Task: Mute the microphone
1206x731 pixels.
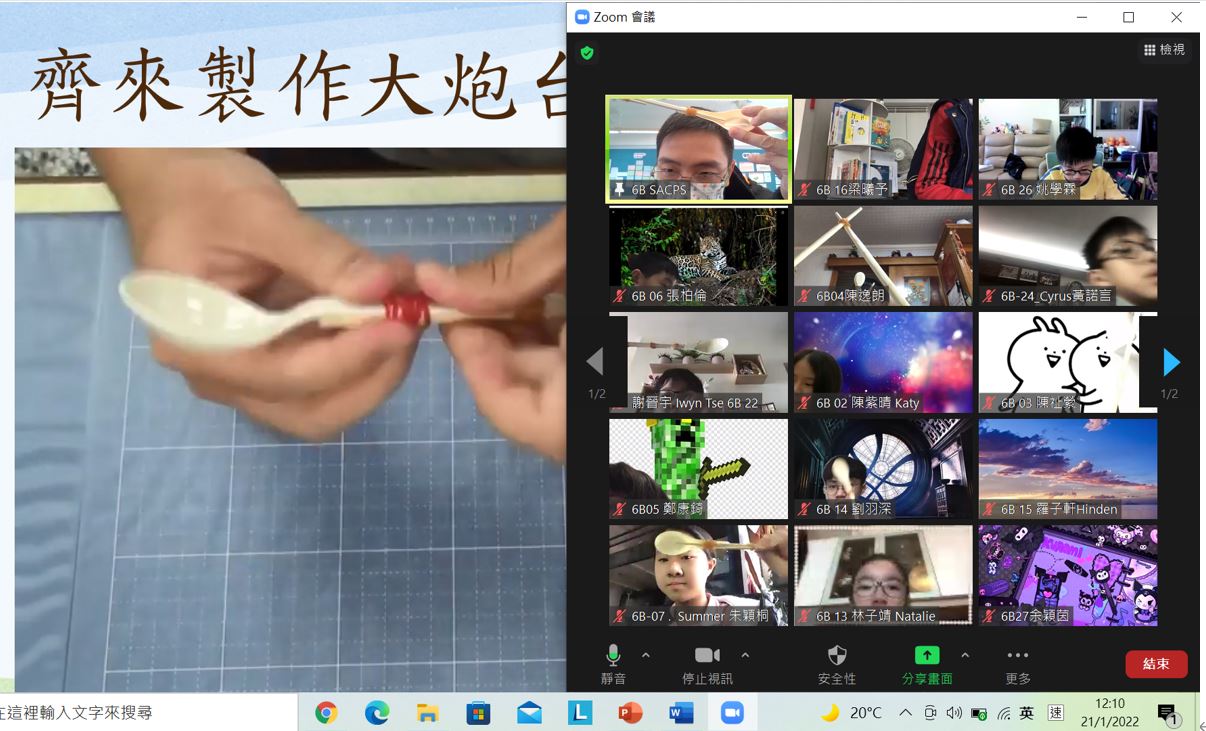Action: coord(613,656)
